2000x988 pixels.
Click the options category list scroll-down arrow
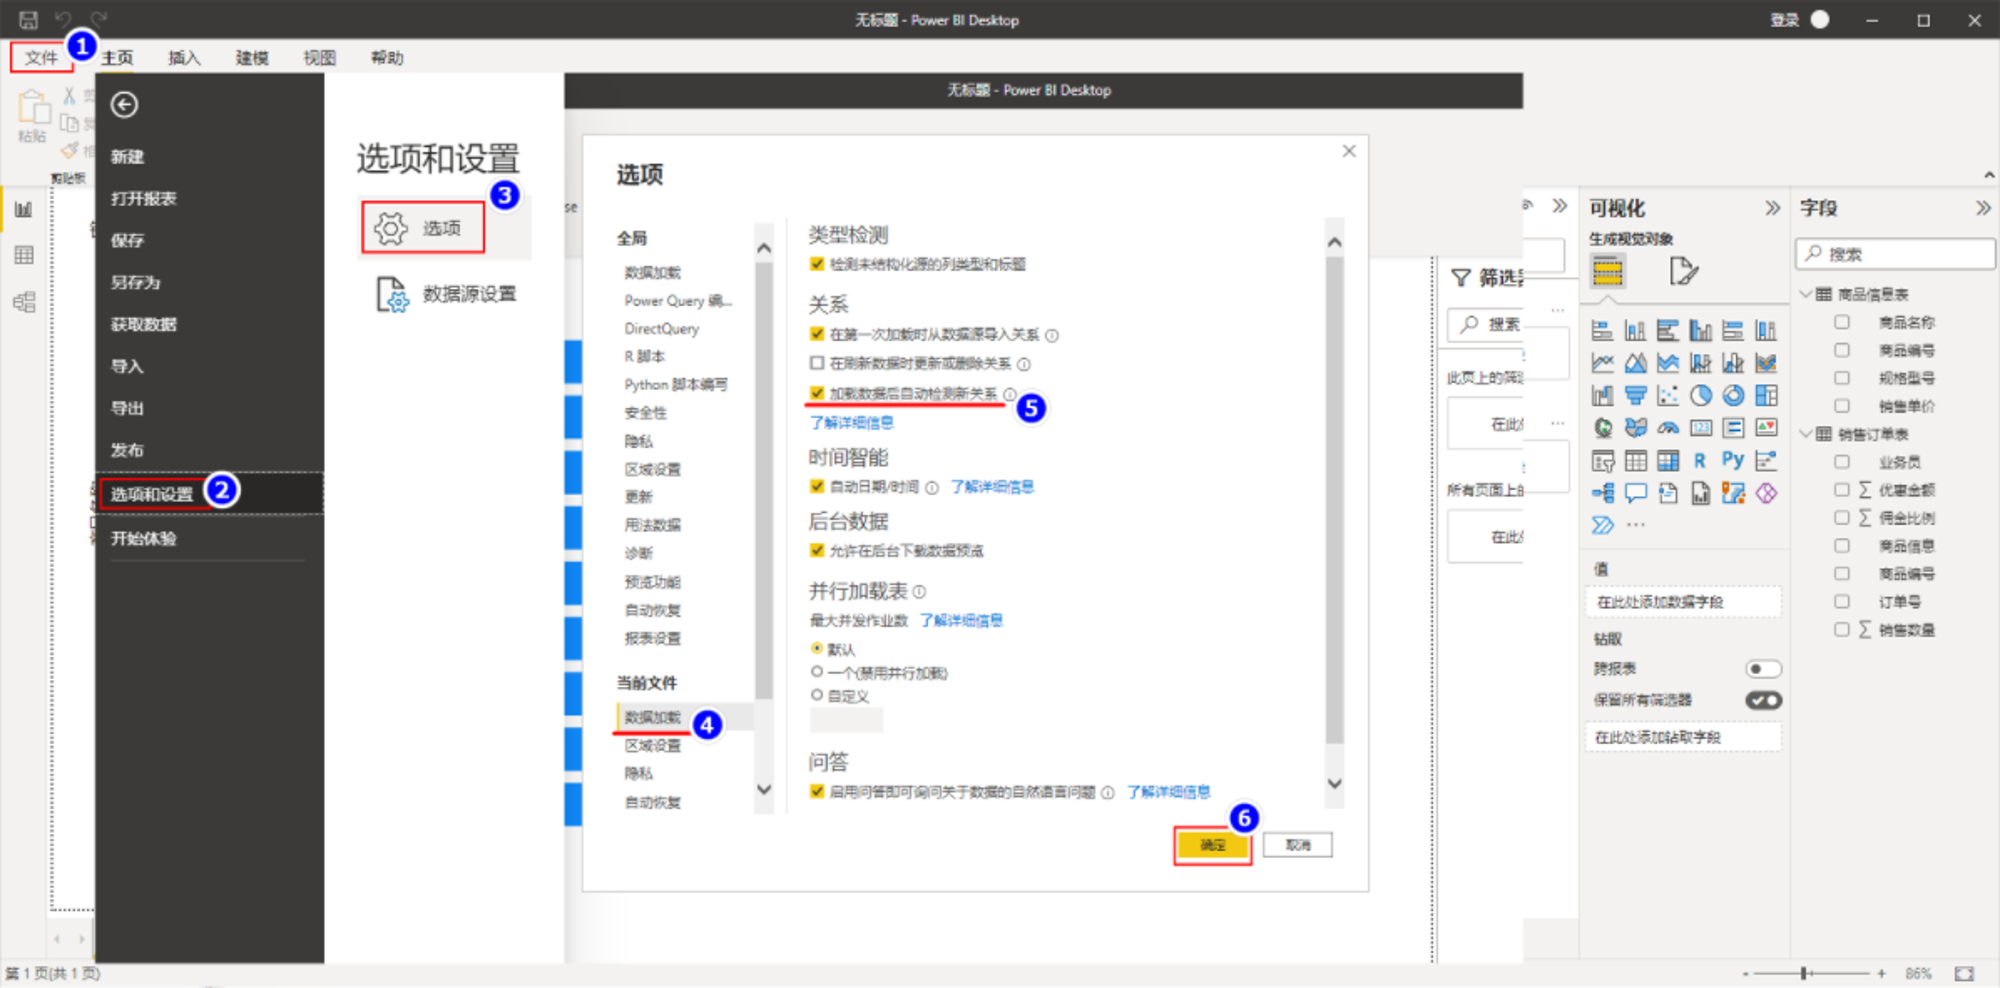coord(764,789)
